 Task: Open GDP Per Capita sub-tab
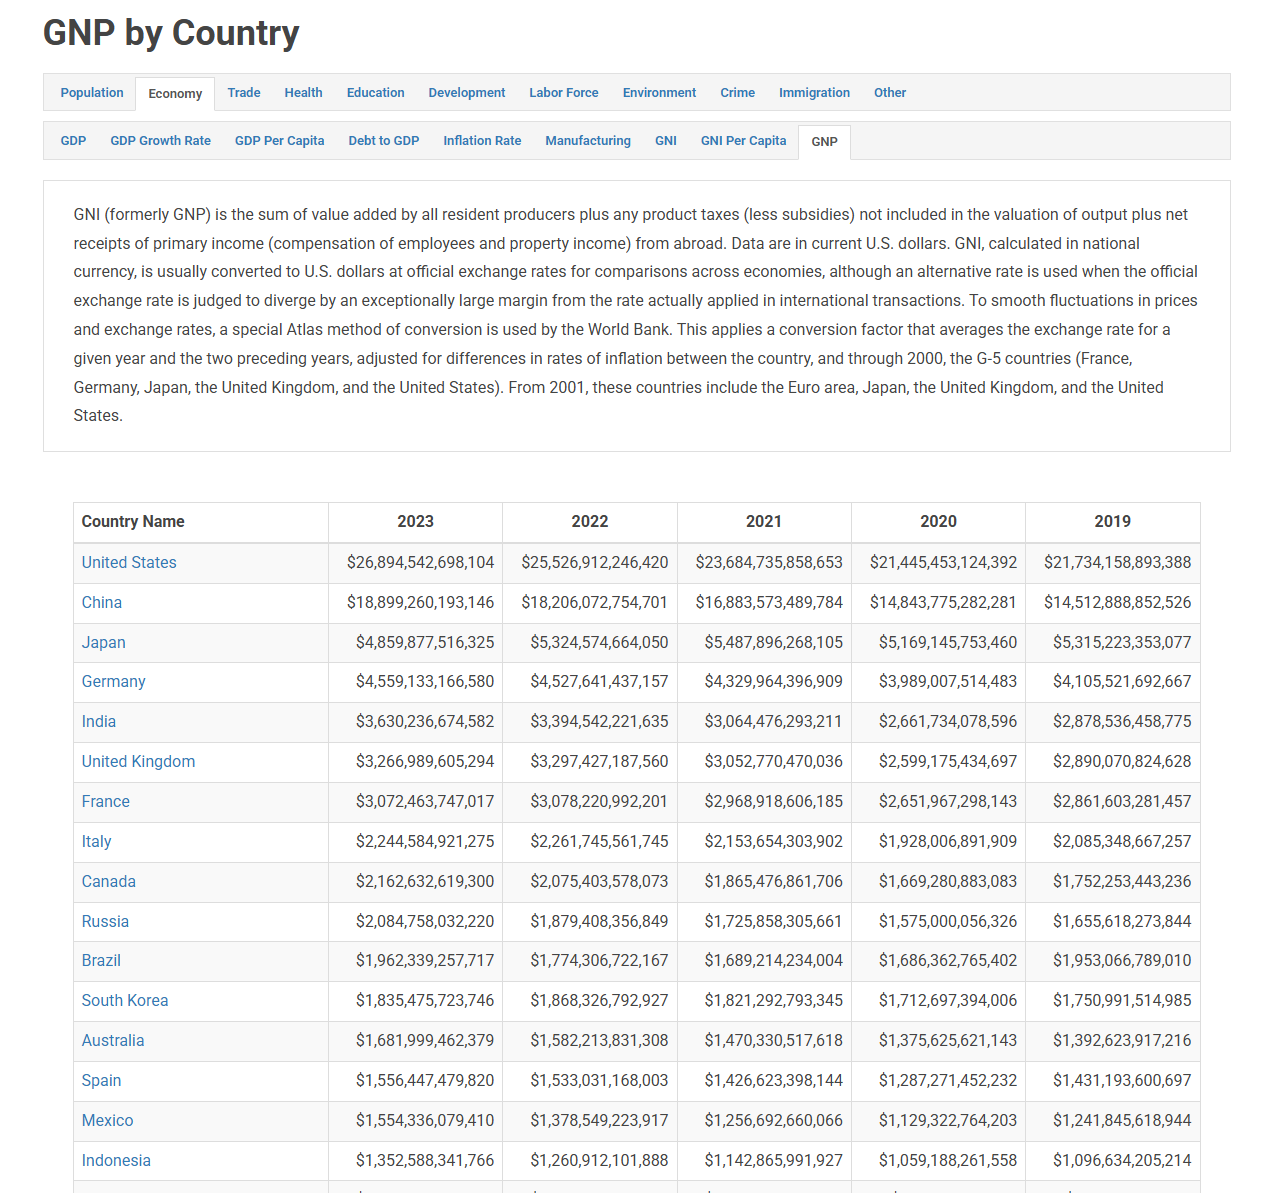(x=280, y=141)
